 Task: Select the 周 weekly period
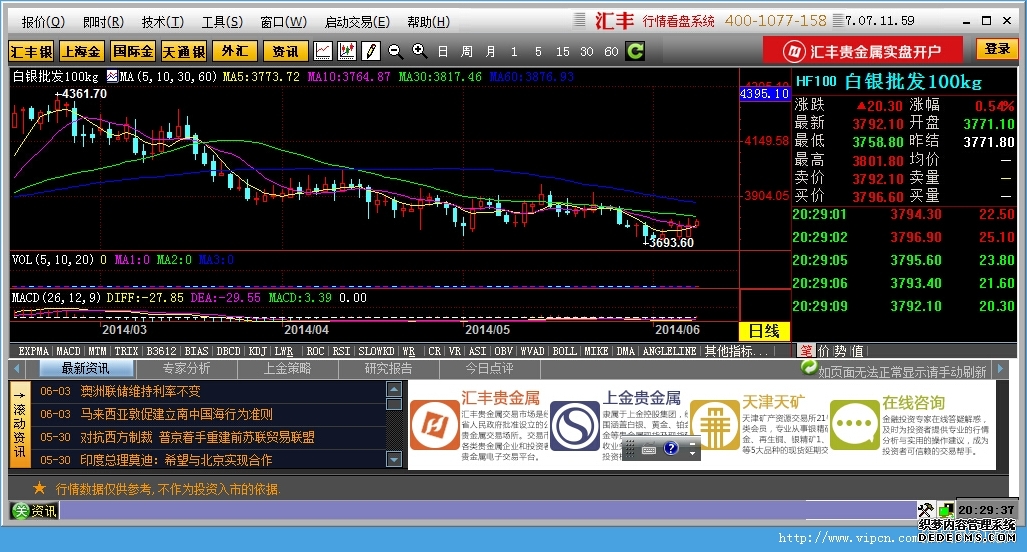(x=467, y=51)
